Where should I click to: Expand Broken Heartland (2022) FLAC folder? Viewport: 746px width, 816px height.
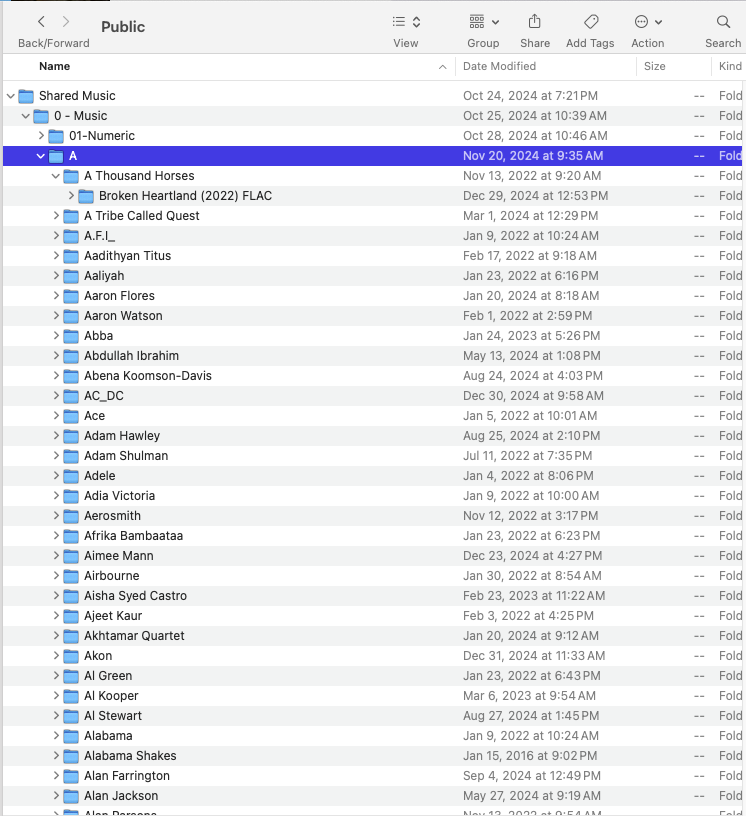(71, 196)
